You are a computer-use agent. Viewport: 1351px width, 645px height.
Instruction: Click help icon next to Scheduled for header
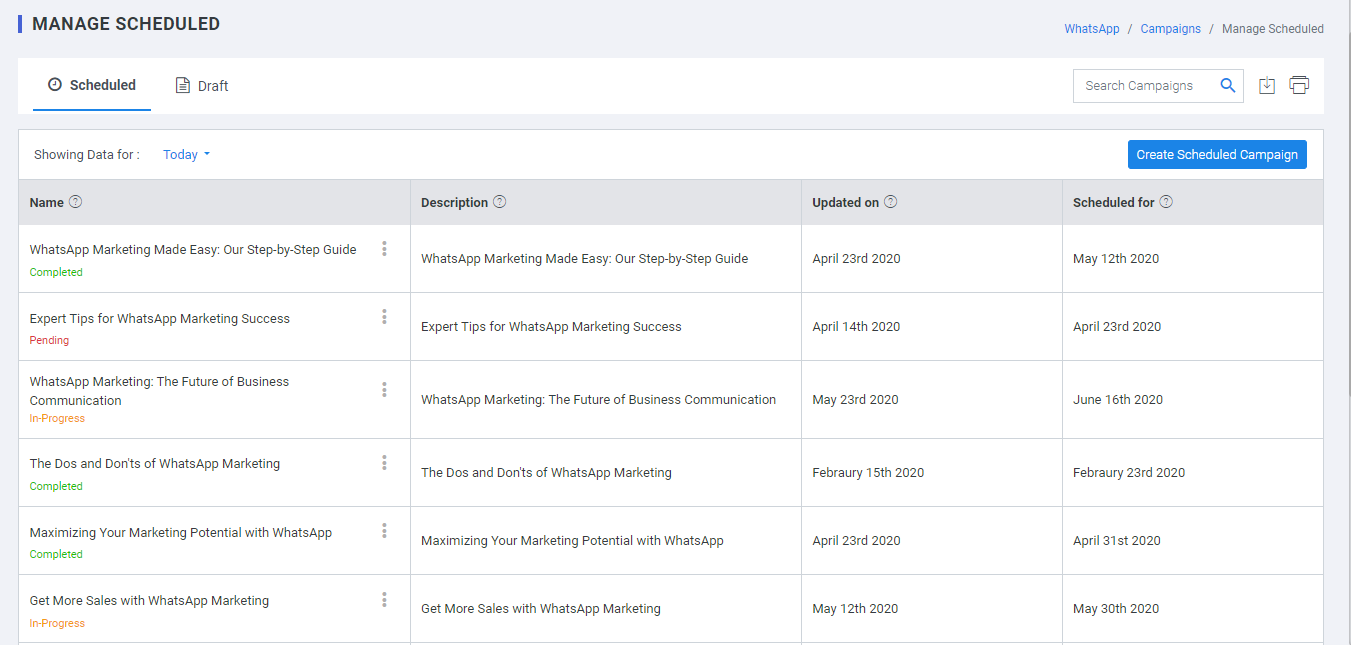click(x=1166, y=202)
